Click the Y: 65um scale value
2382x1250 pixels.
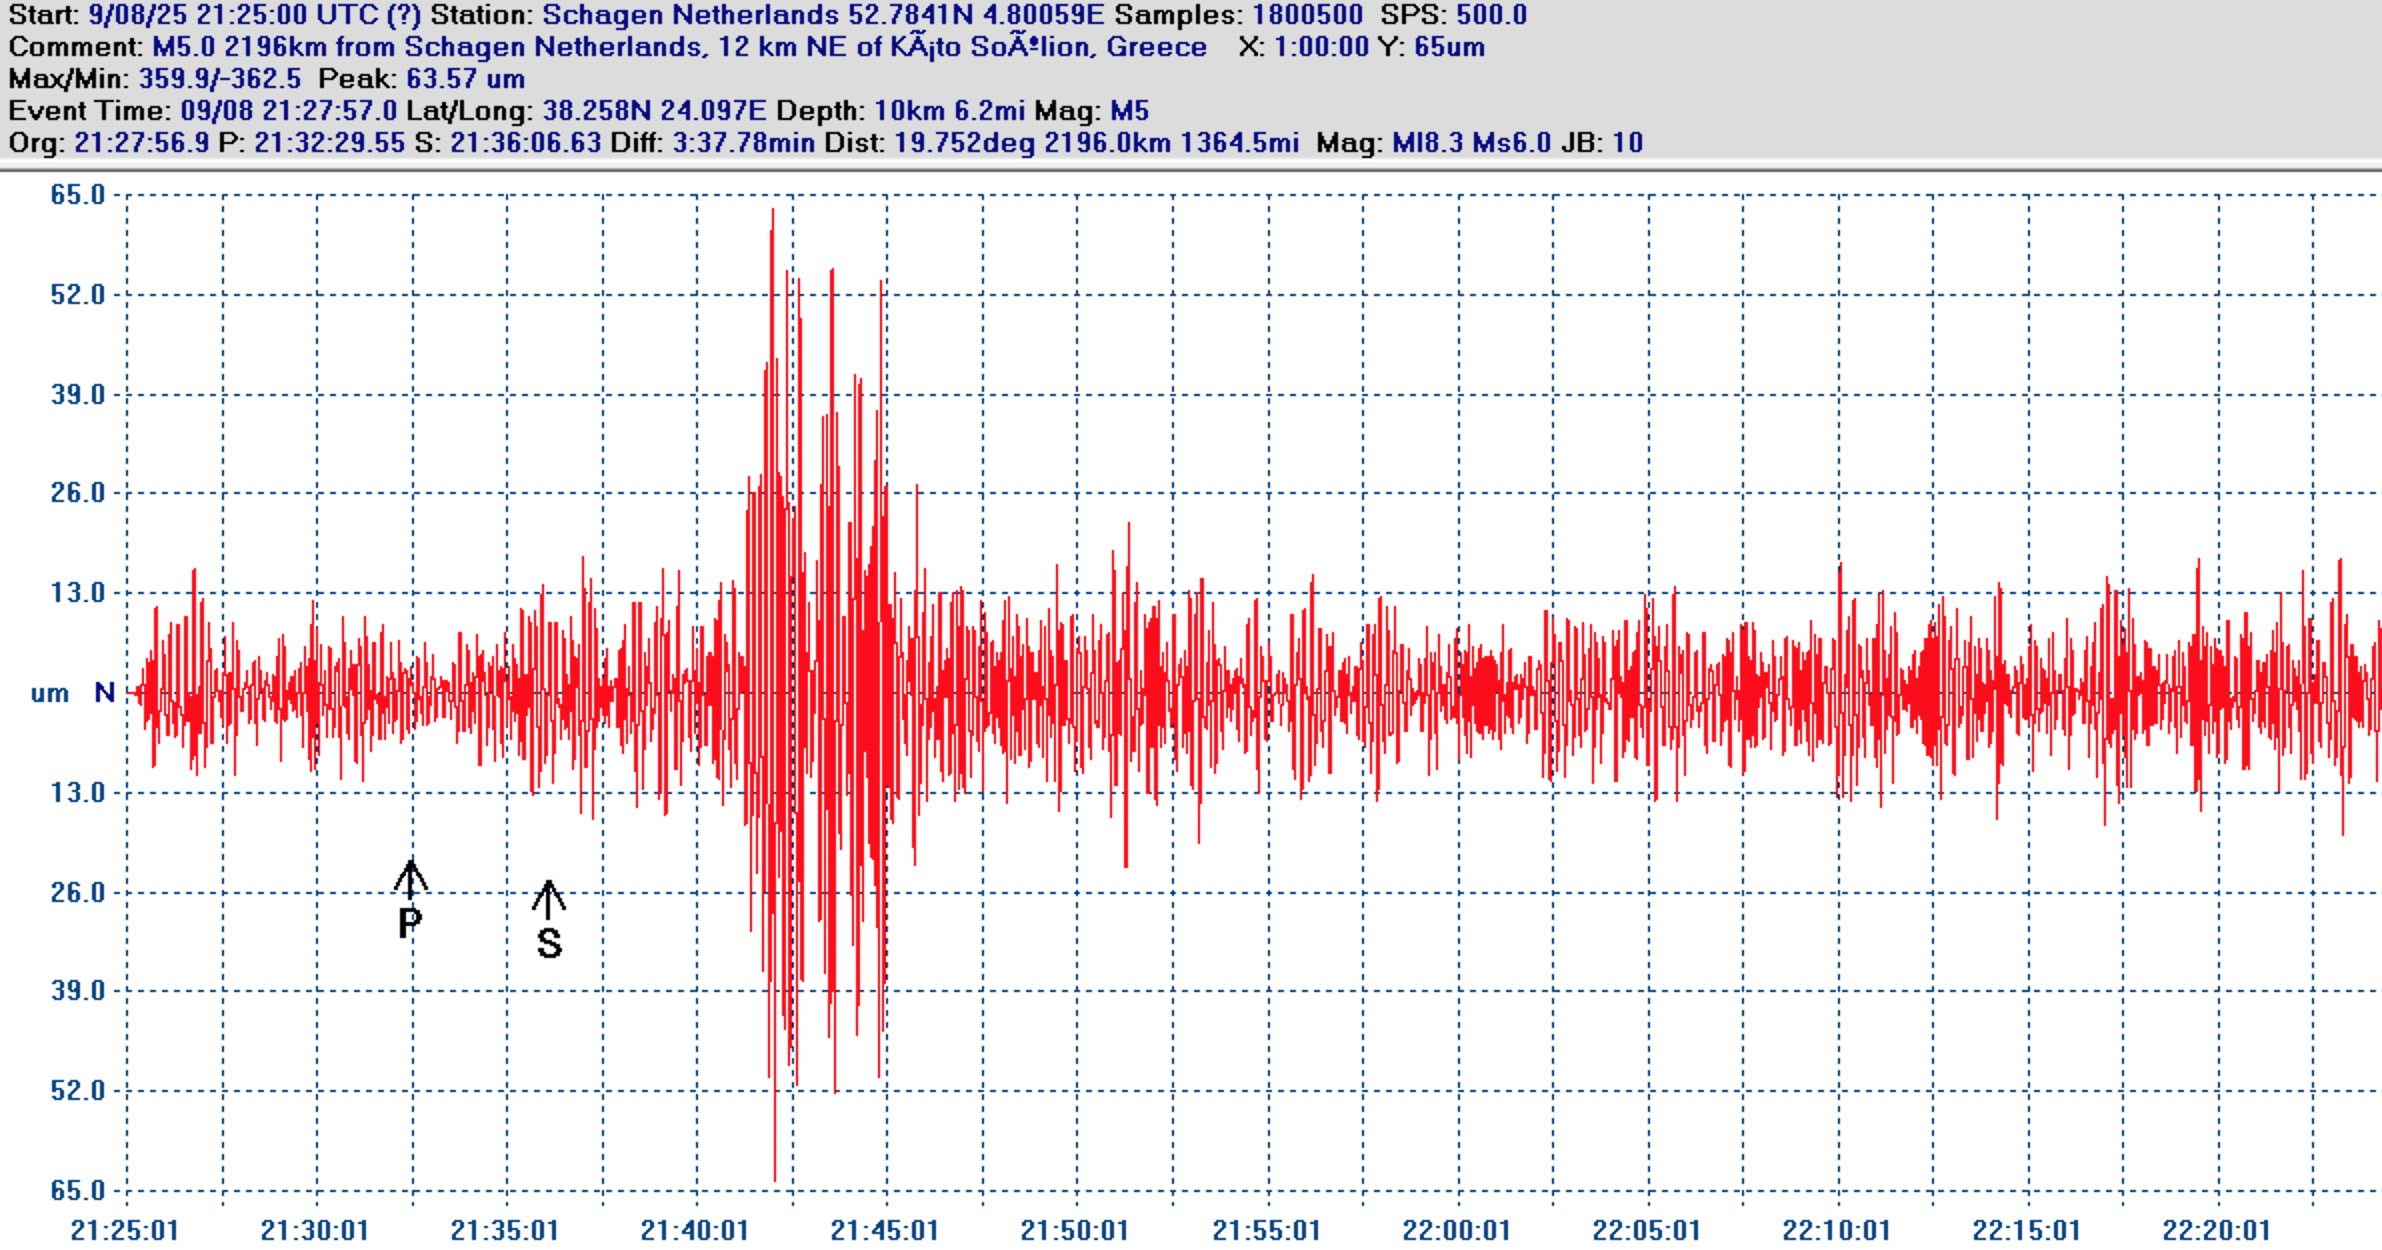tap(1448, 47)
